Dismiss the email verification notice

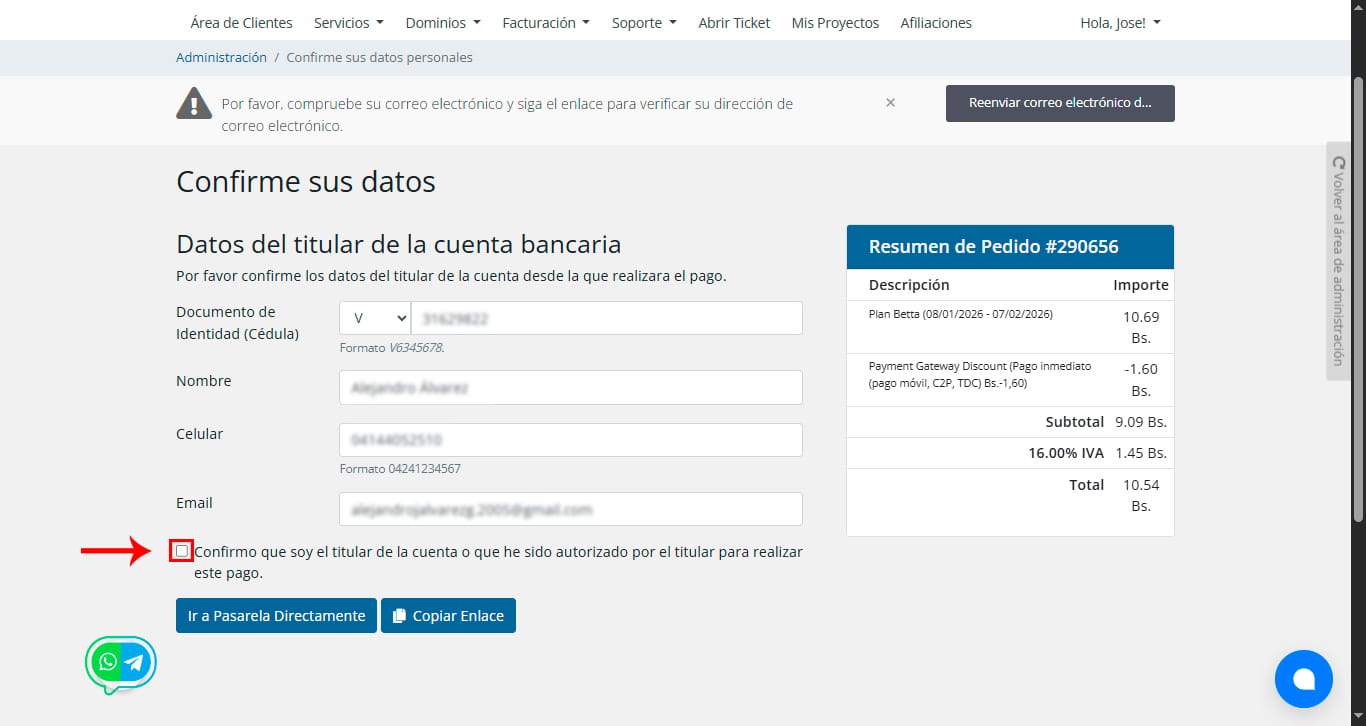coord(890,102)
